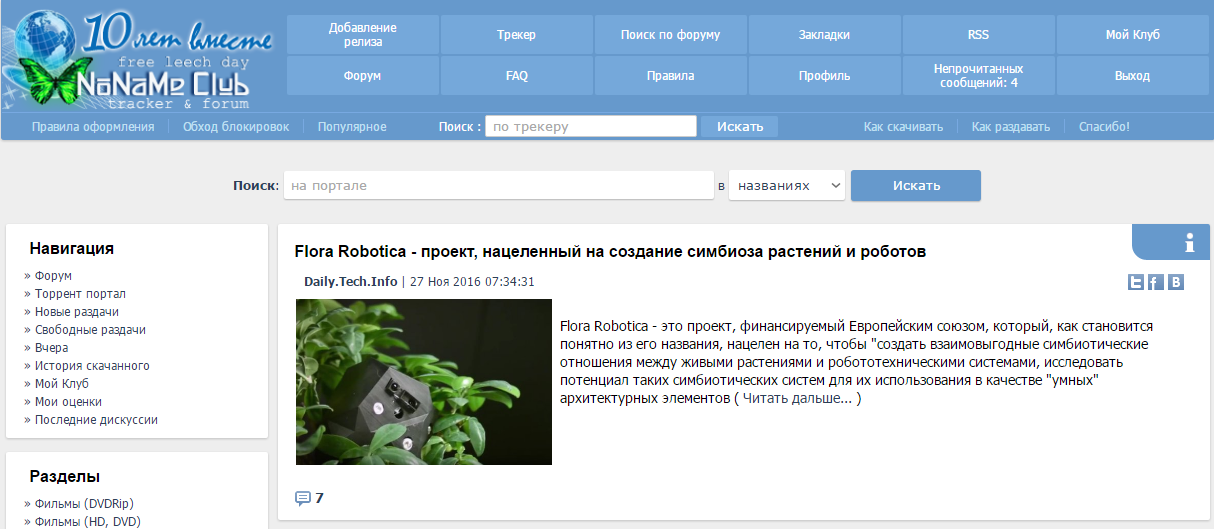This screenshot has width=1214, height=529.
Task: Open Форум in top menu
Action: [363, 76]
